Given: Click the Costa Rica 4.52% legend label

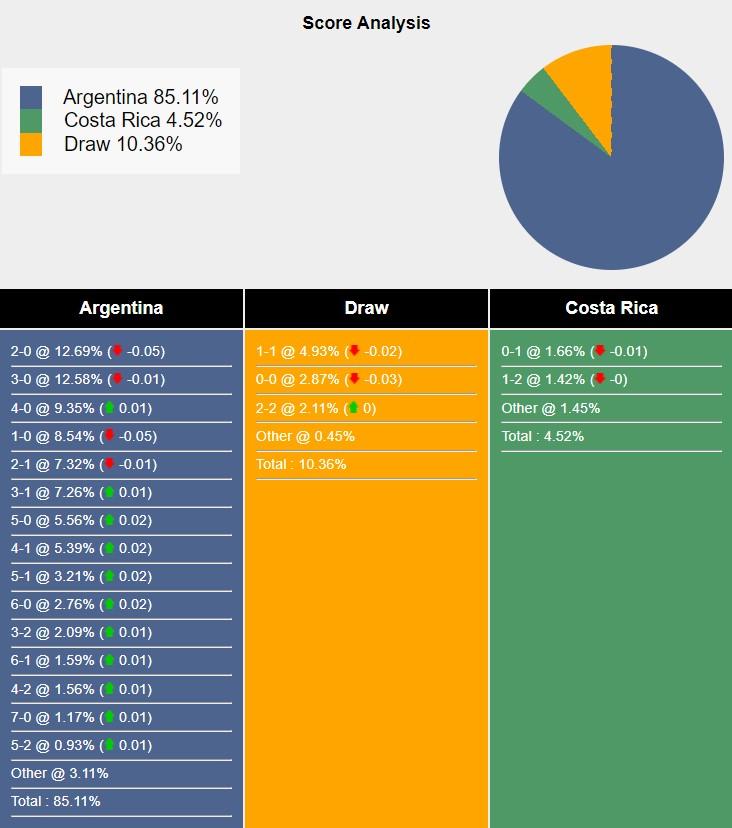Looking at the screenshot, I should pyautogui.click(x=143, y=121).
